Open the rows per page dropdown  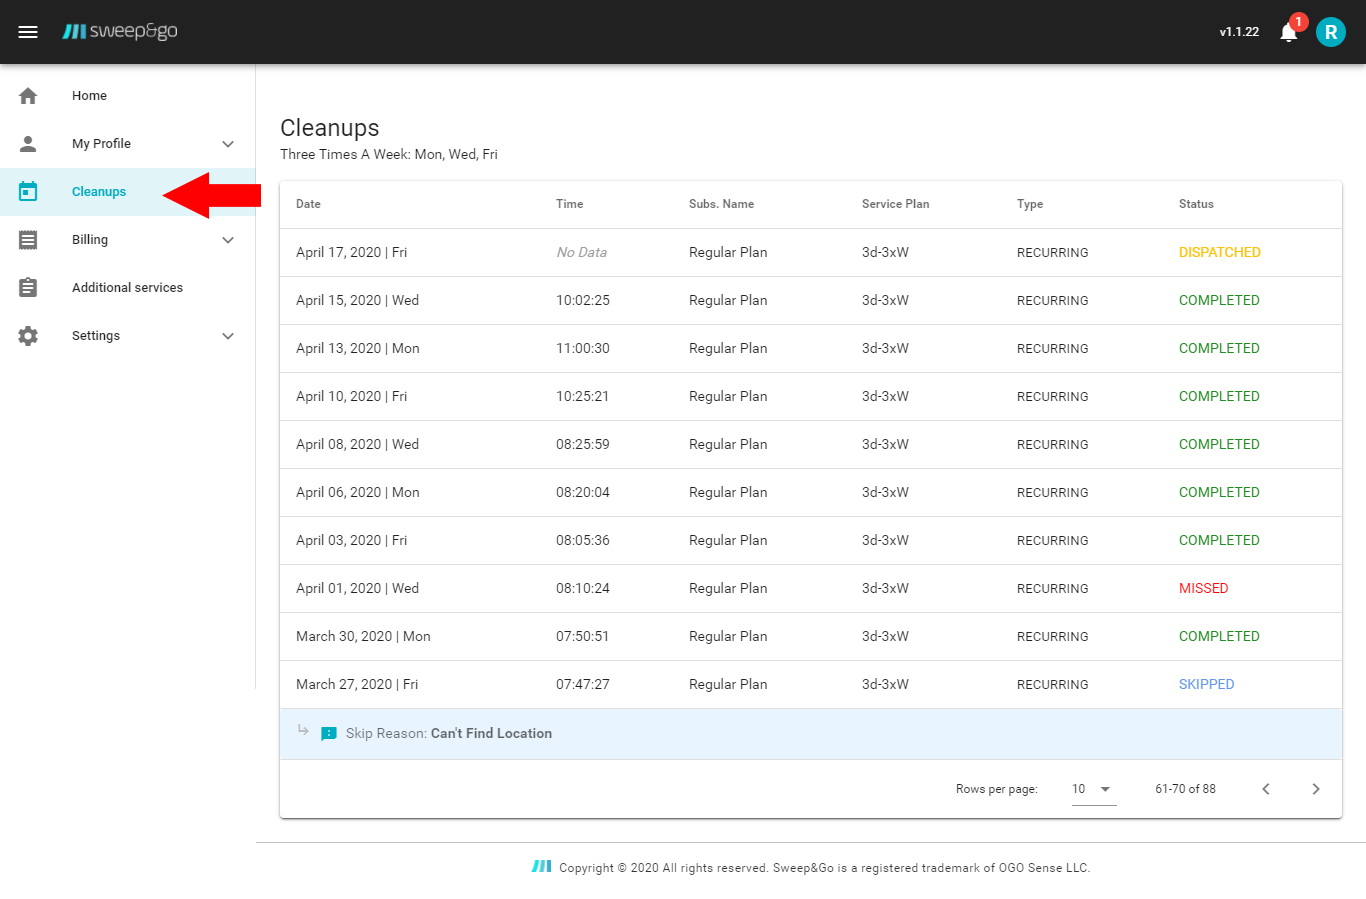click(1094, 789)
